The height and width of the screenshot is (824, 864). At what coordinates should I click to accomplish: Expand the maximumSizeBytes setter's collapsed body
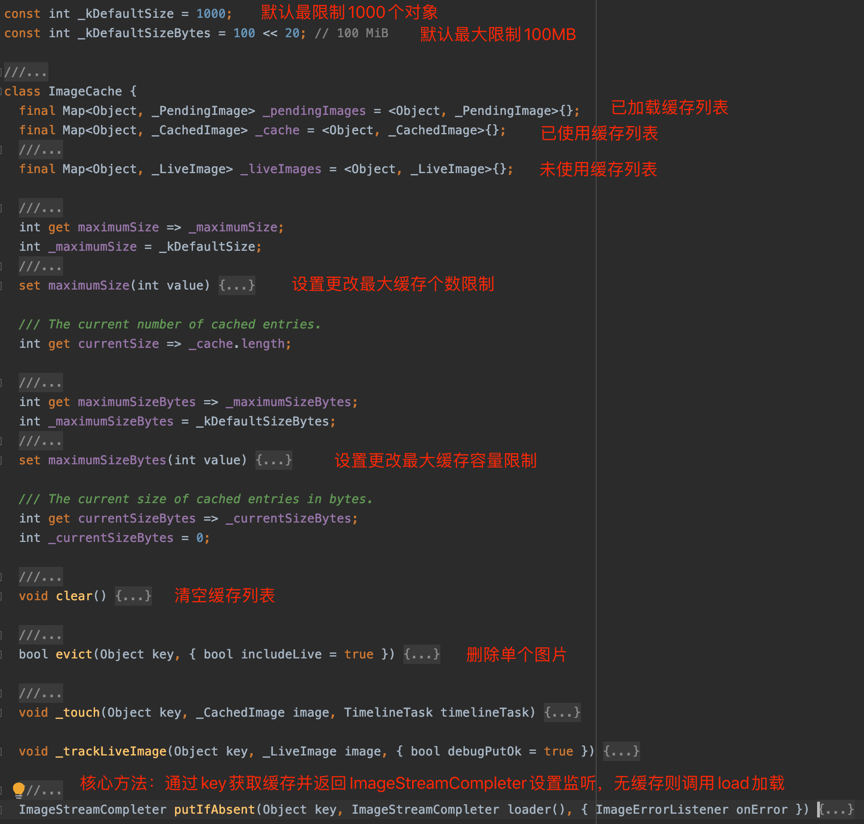(x=273, y=460)
